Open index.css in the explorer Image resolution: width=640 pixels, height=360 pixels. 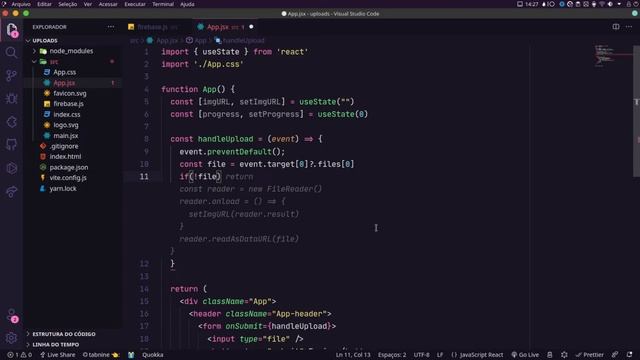click(x=67, y=114)
